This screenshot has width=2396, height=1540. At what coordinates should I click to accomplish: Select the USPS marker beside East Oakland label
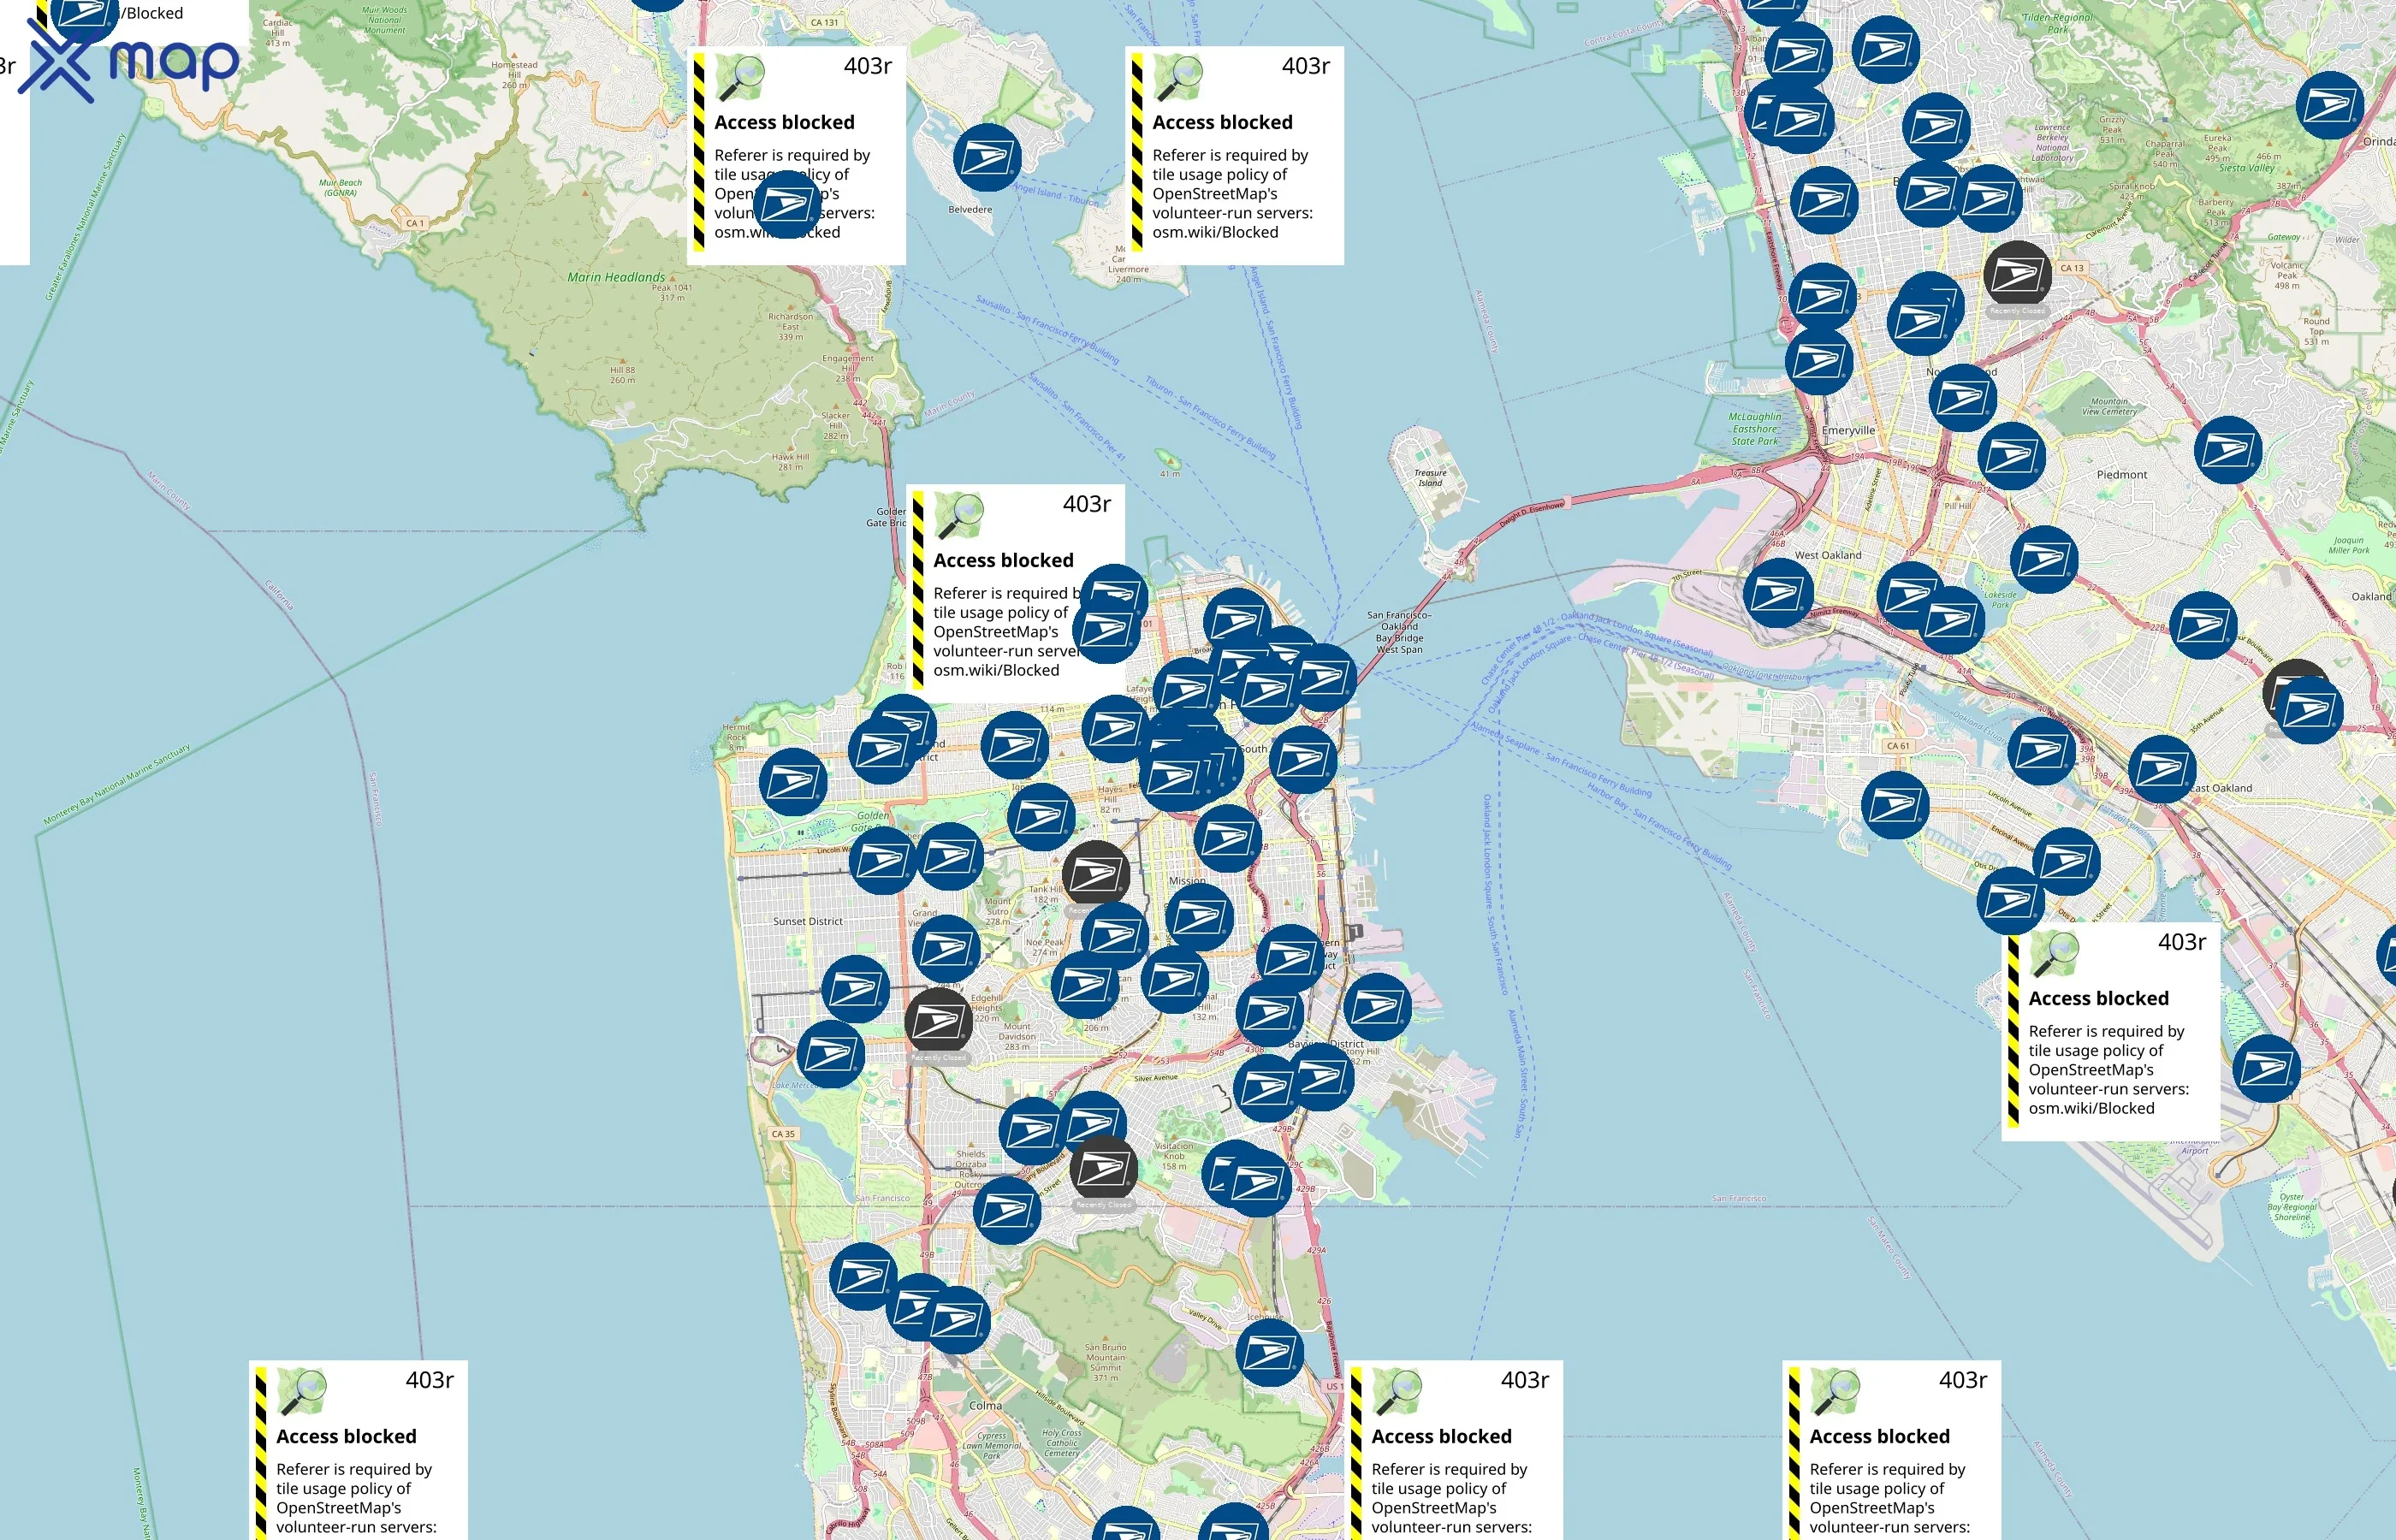pyautogui.click(x=2163, y=769)
